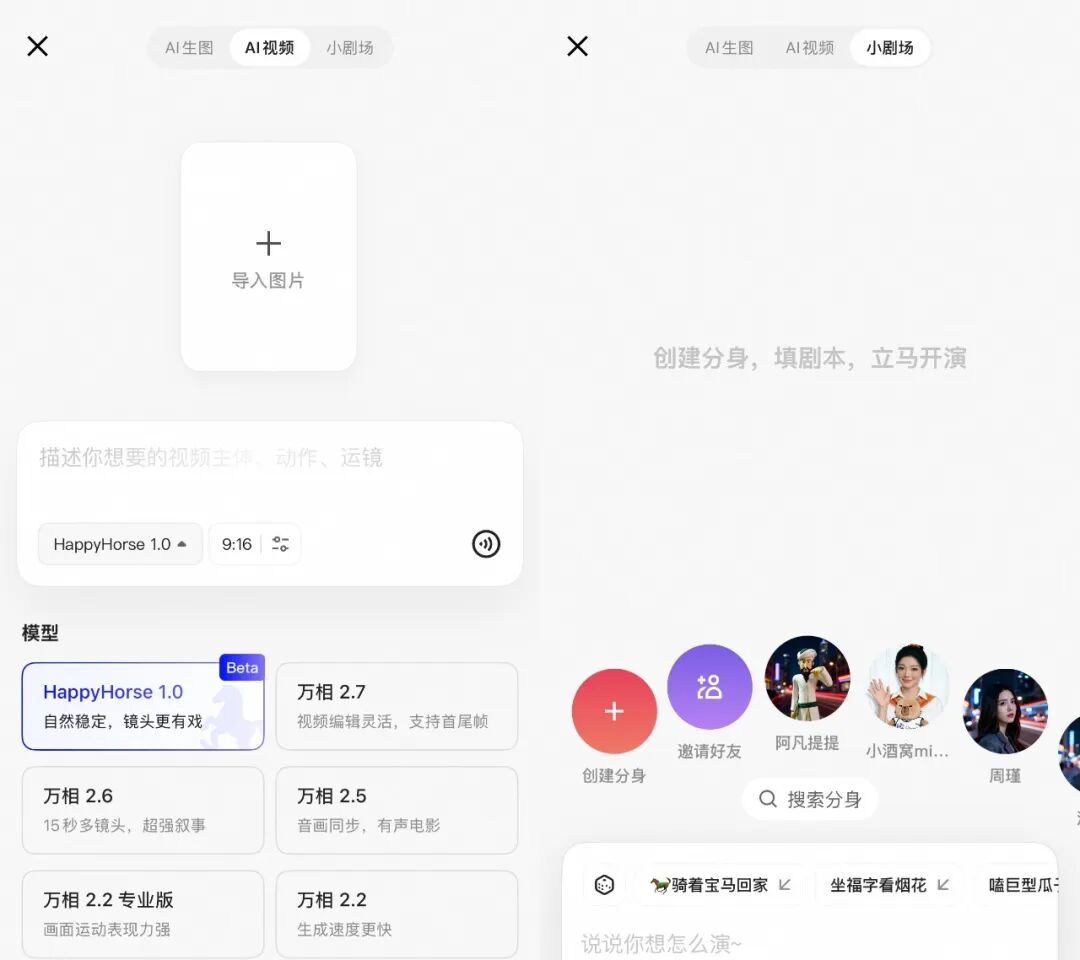Select the HappyHorse 1.0 Beta model card

pyautogui.click(x=143, y=705)
